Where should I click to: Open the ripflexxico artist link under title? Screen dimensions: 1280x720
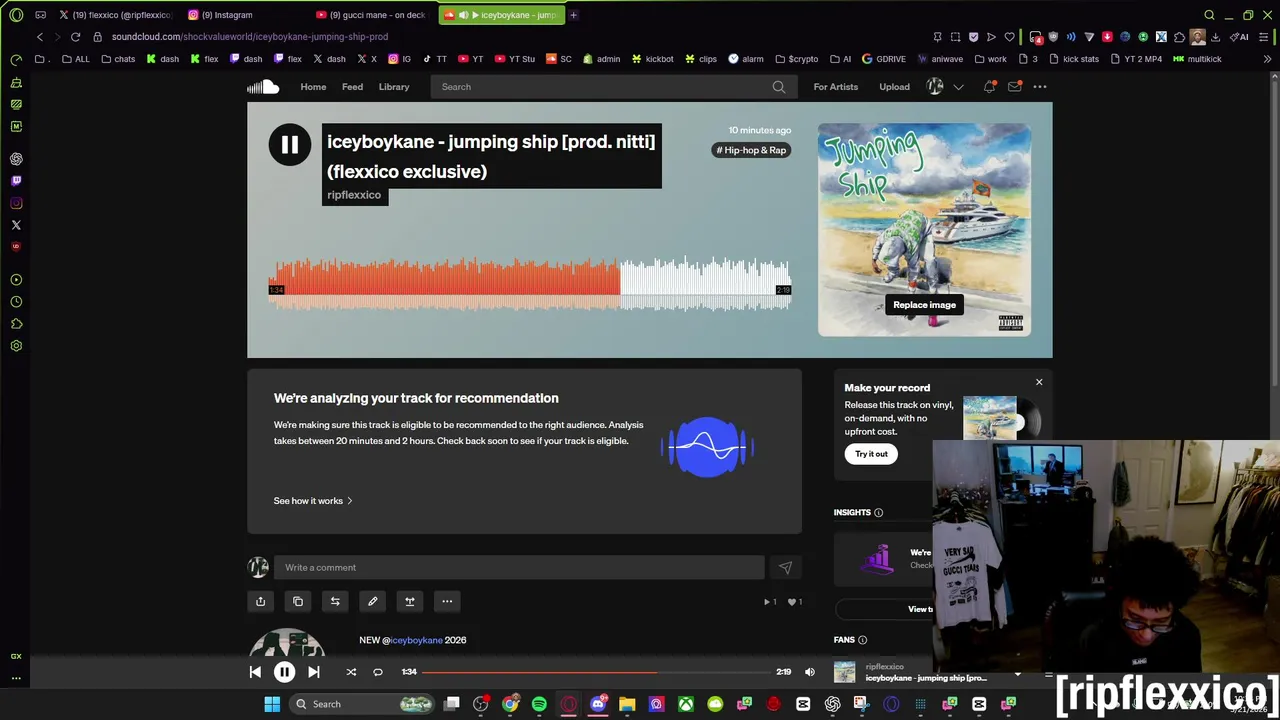coord(354,195)
